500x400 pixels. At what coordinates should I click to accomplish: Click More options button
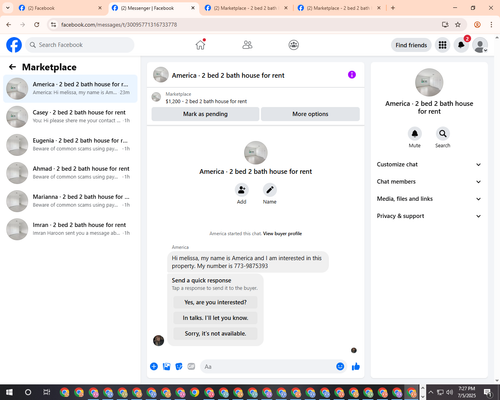click(x=310, y=114)
